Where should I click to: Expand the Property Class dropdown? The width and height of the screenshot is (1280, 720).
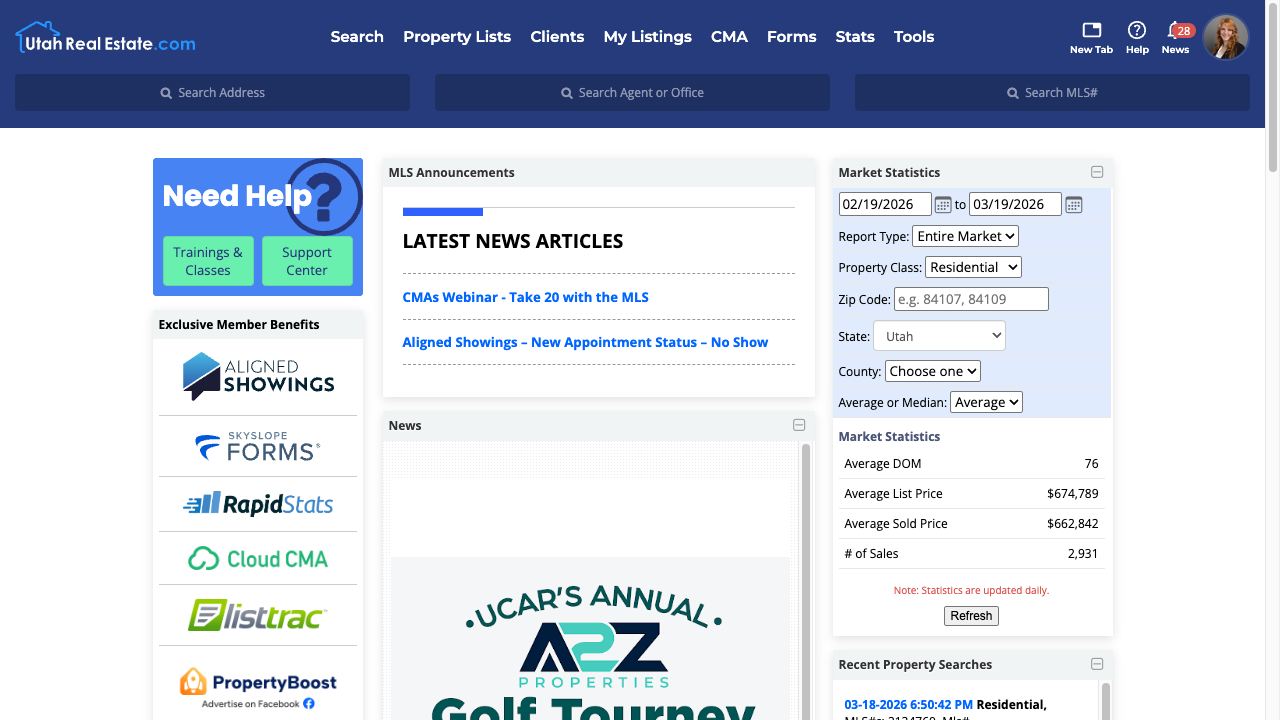(973, 267)
